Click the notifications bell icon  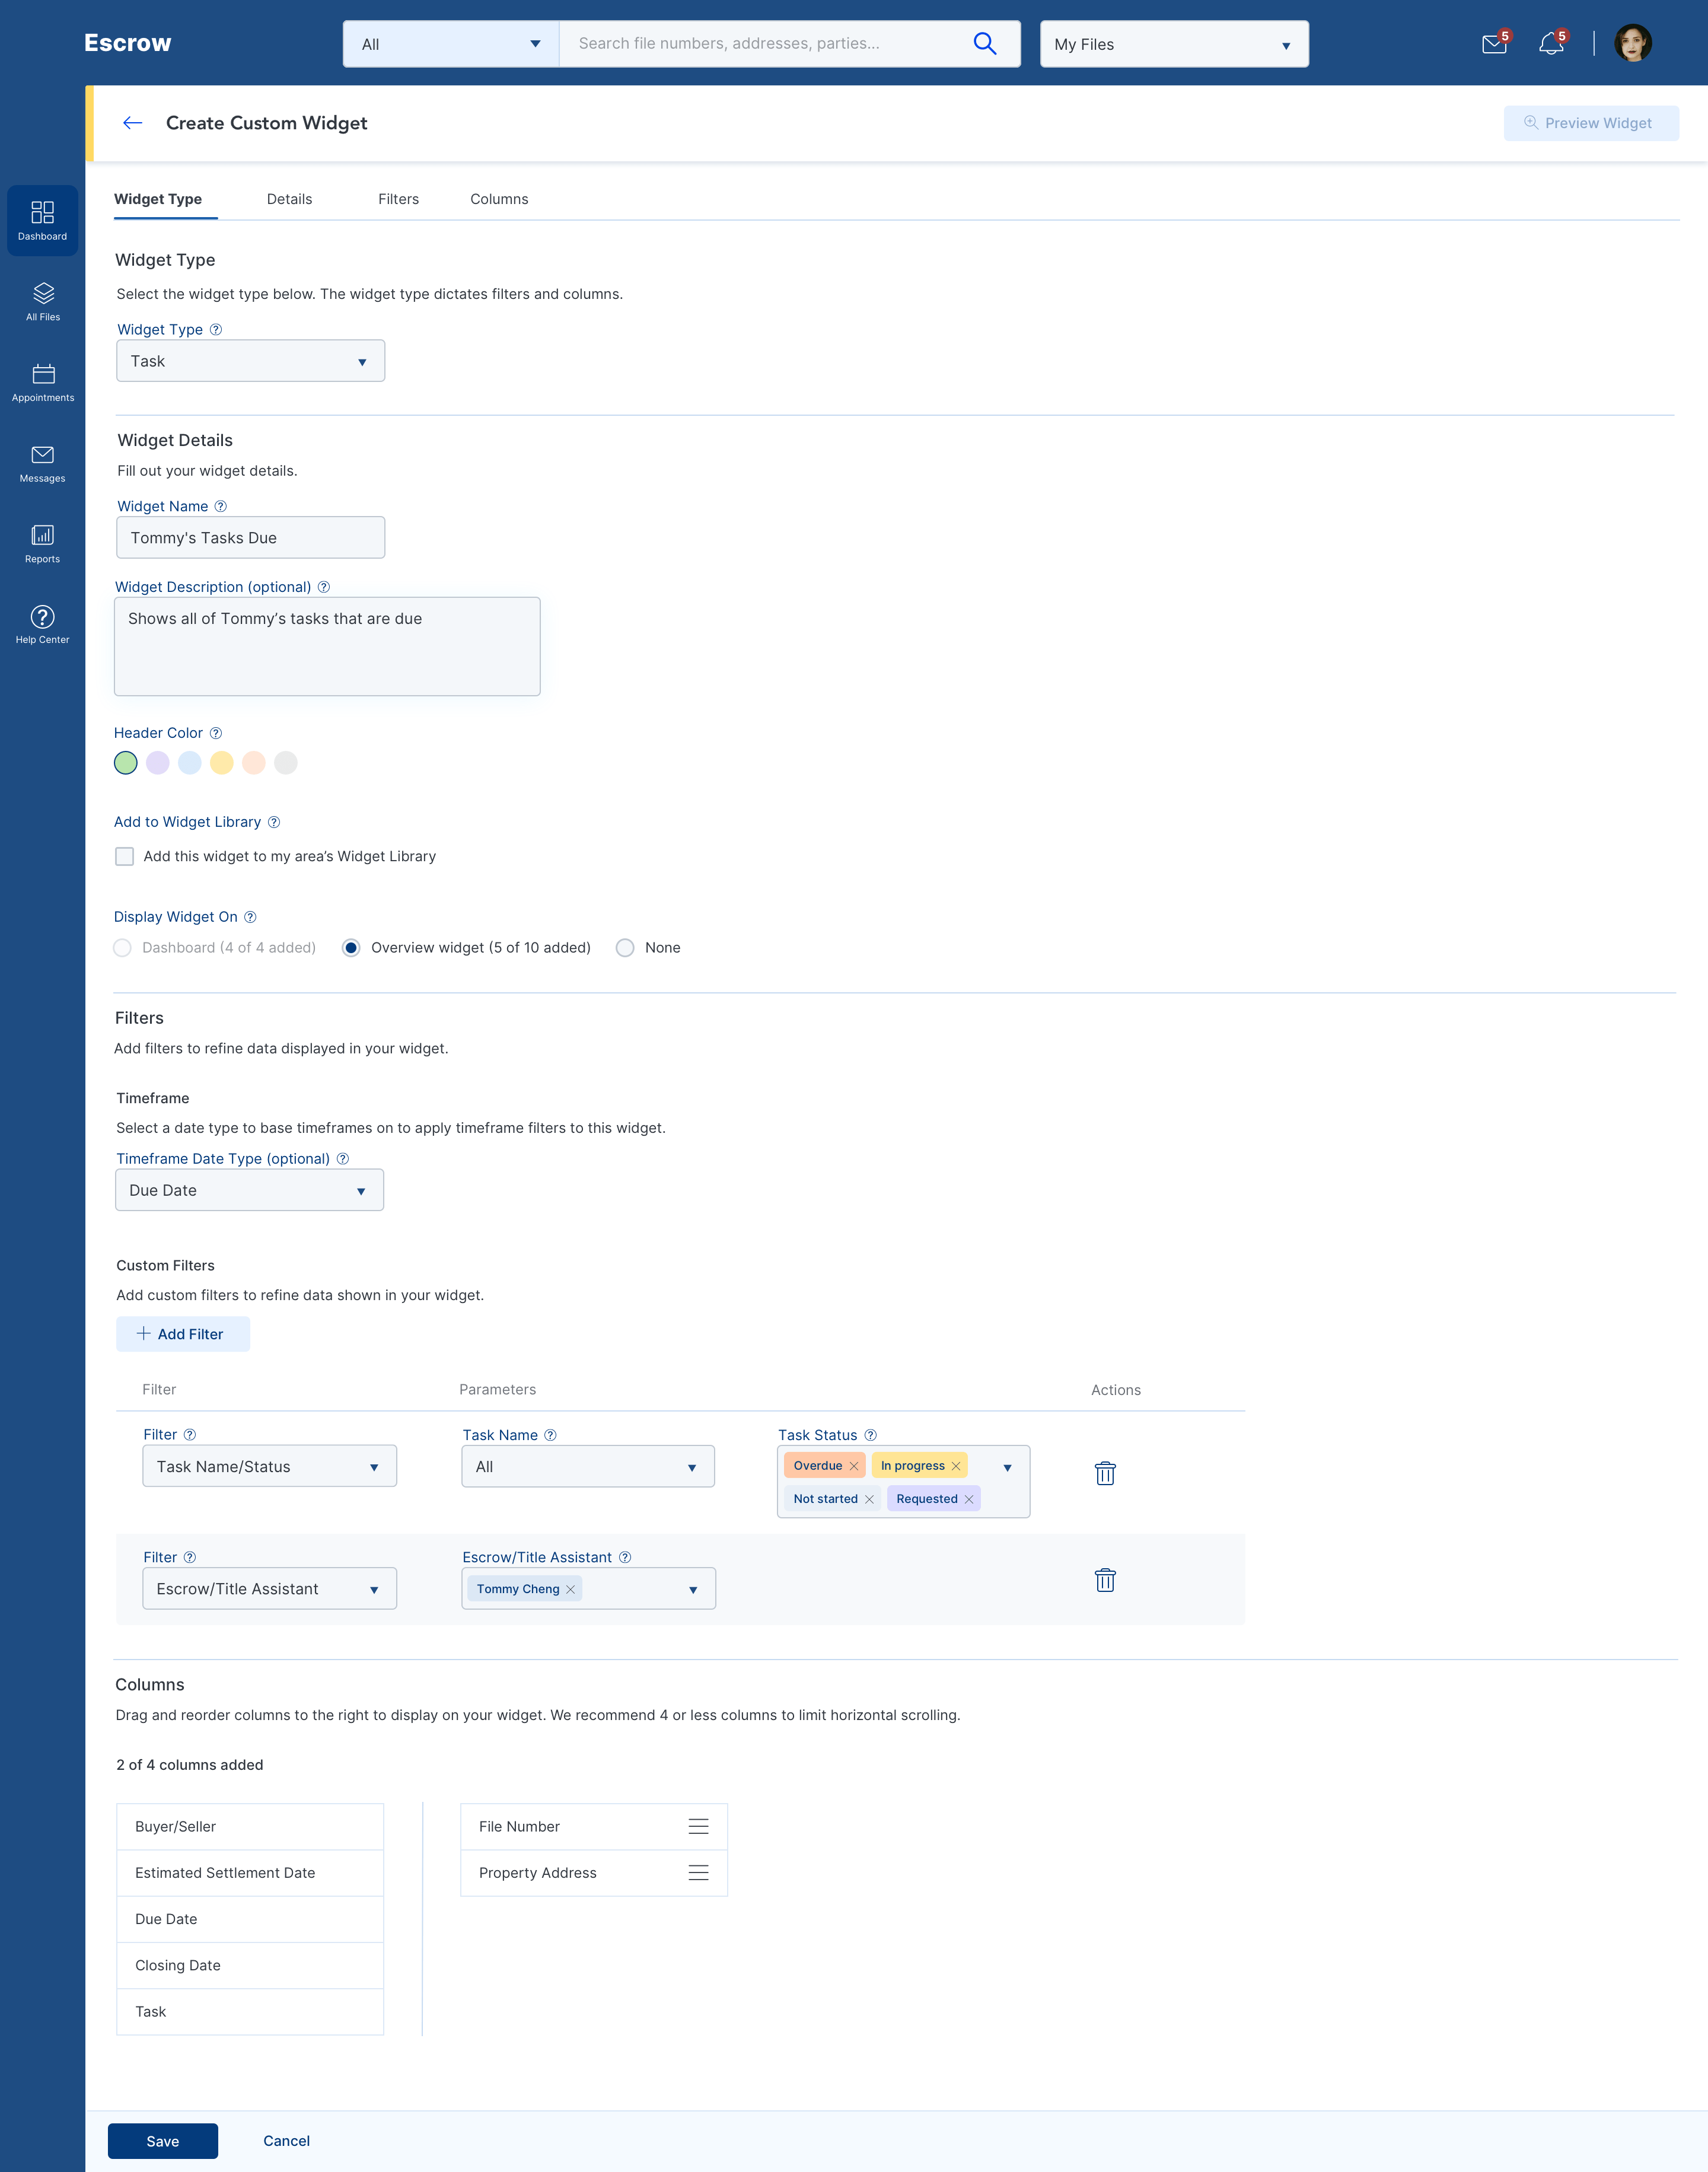(1550, 44)
